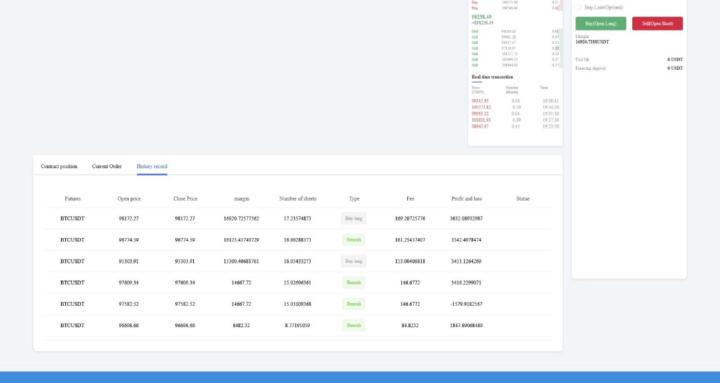Viewport: 720px width, 383px height.
Task: Click the margin column header
Action: click(242, 199)
